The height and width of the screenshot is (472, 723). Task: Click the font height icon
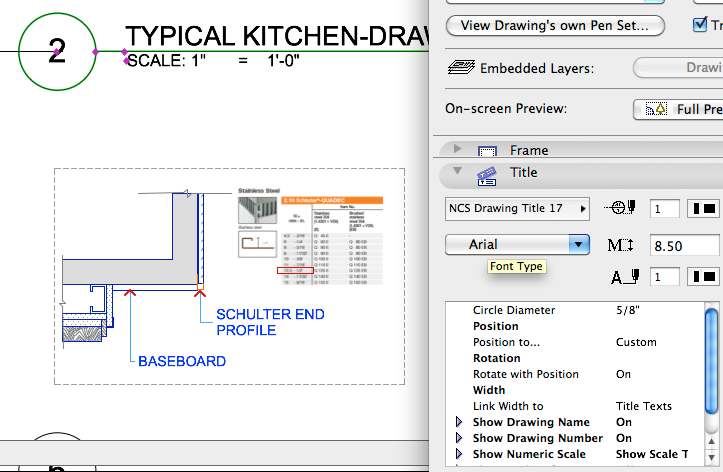[621, 245]
